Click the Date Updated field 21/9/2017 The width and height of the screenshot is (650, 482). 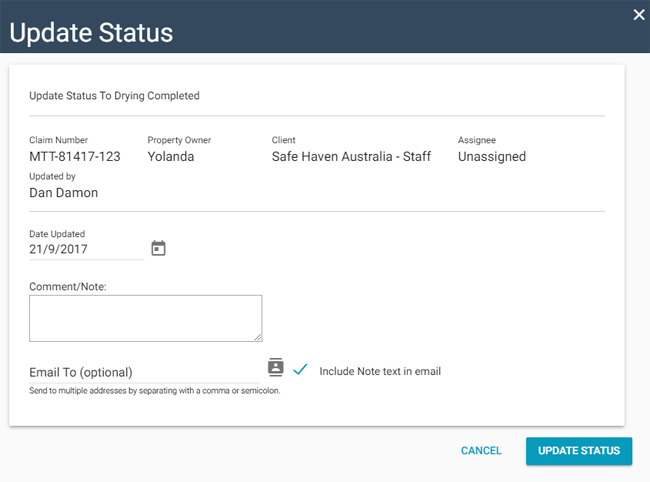(x=85, y=249)
